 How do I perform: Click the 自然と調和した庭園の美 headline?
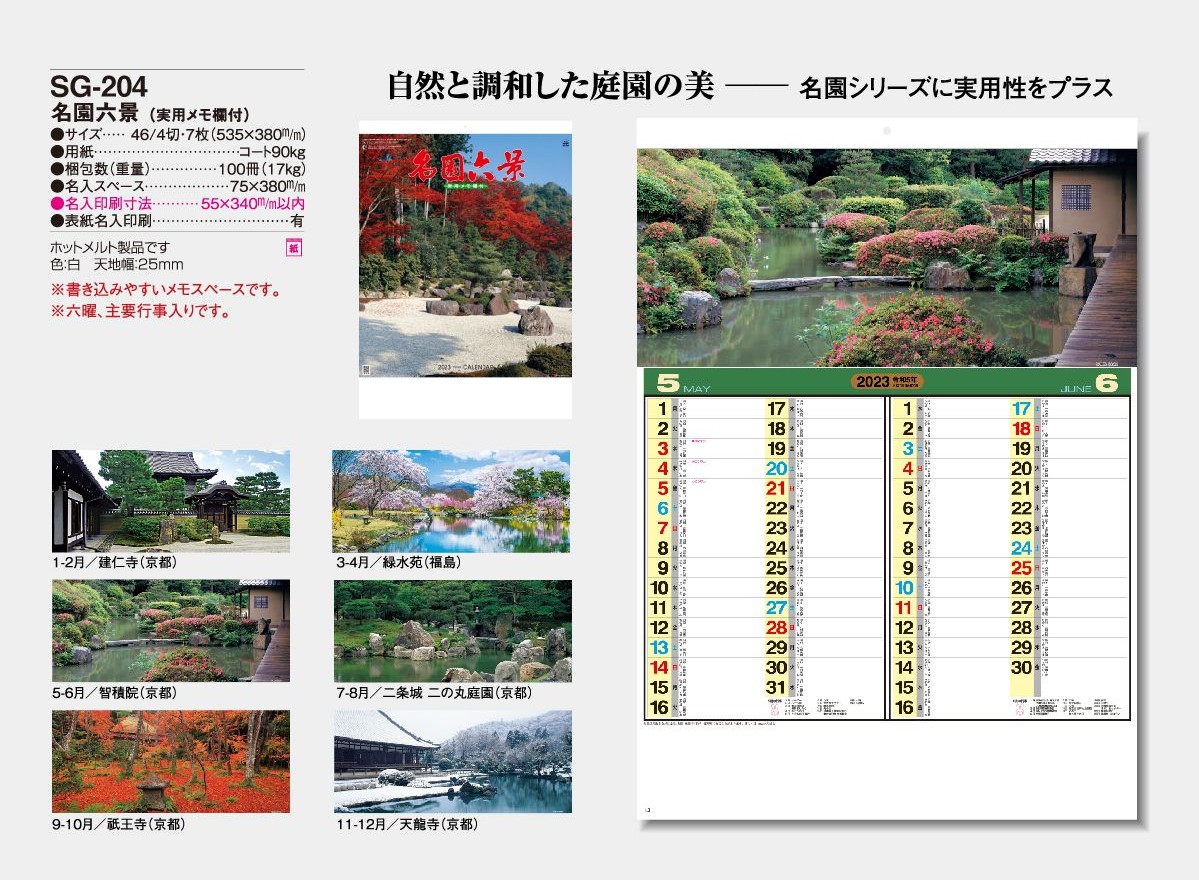(550, 88)
